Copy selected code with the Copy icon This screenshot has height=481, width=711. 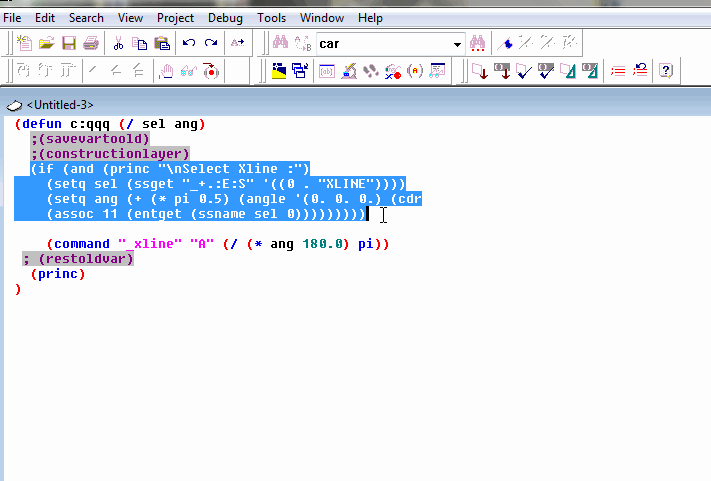tap(139, 43)
